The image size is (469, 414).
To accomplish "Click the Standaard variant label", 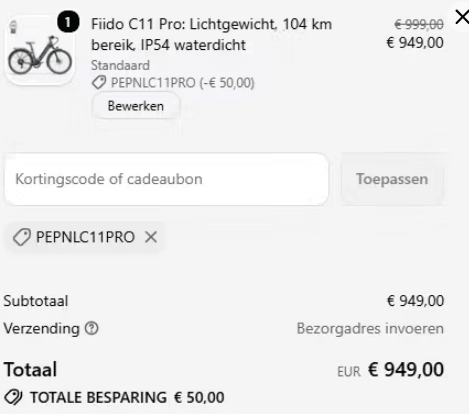I will 120,65.
